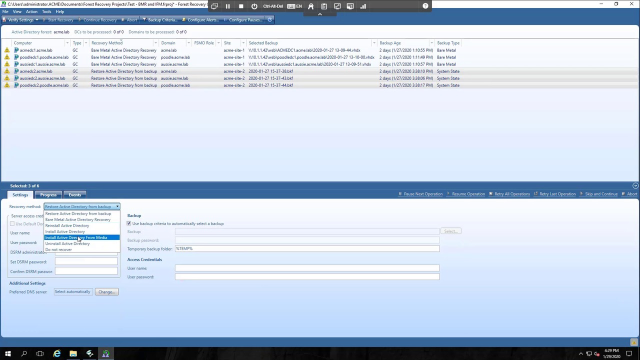Open the Recovery Method column filter dropdown
The width and height of the screenshot is (640, 360).
pyautogui.click(x=156, y=43)
